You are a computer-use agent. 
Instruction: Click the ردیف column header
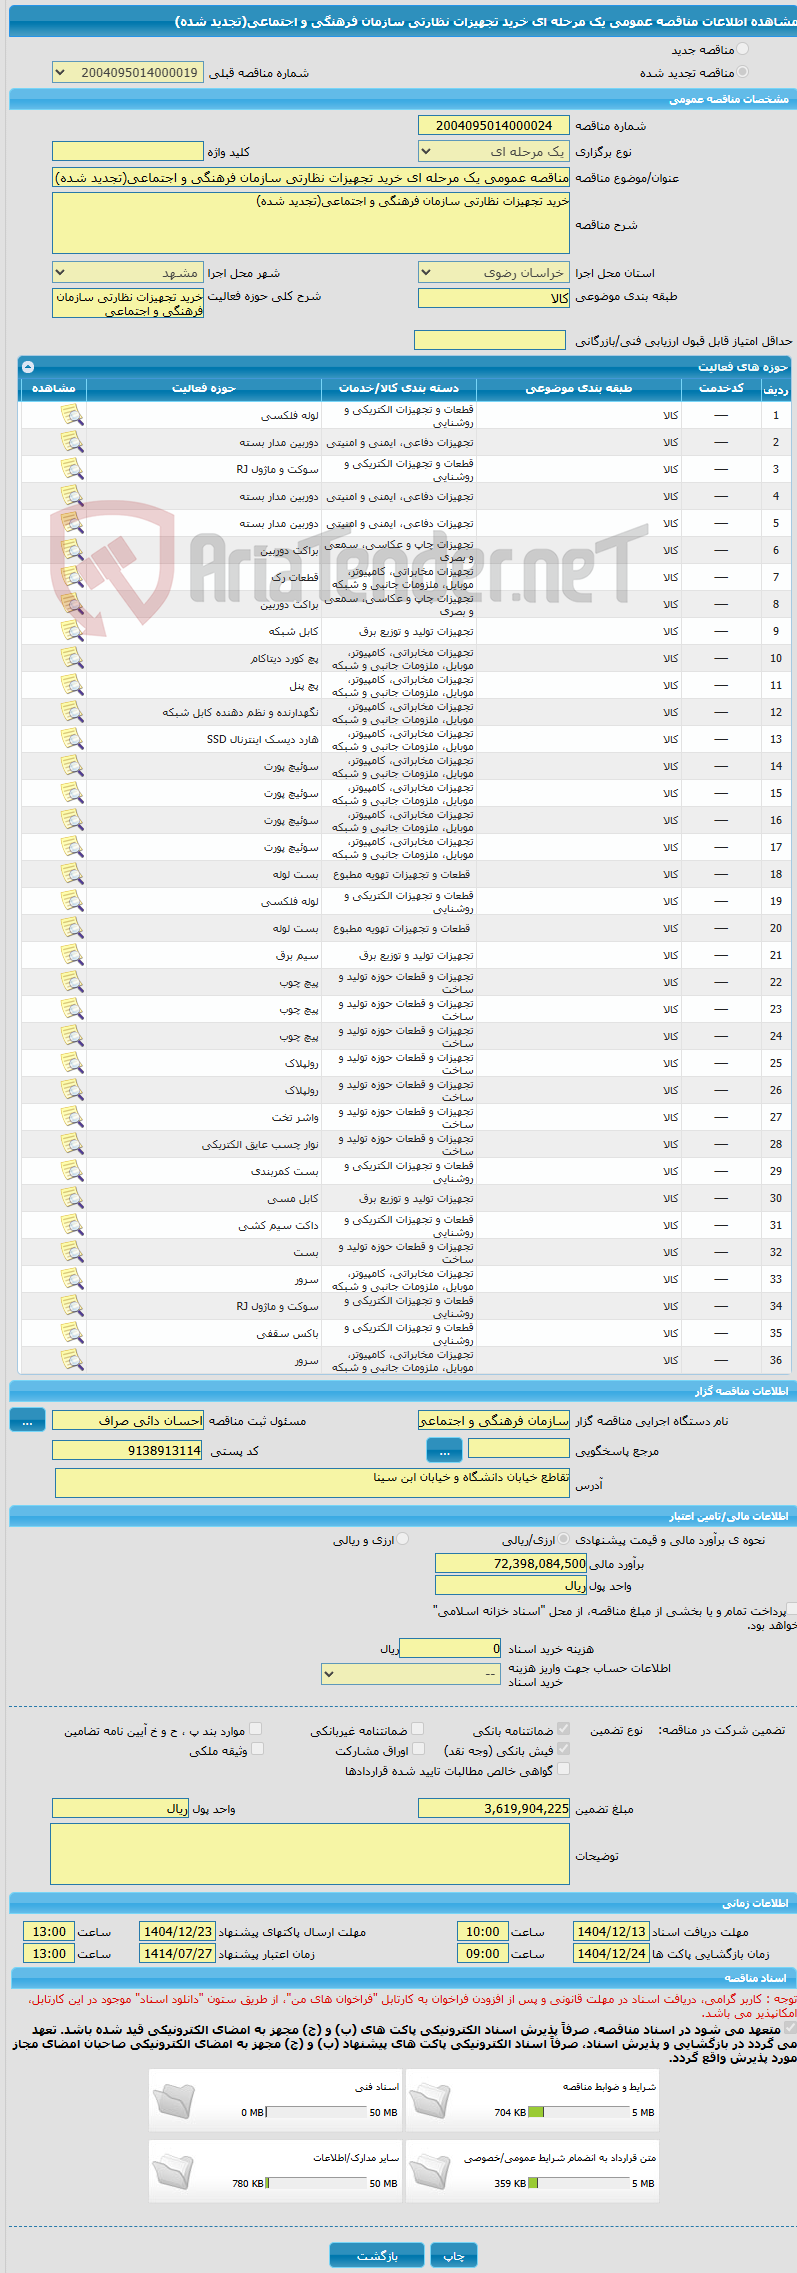click(776, 389)
